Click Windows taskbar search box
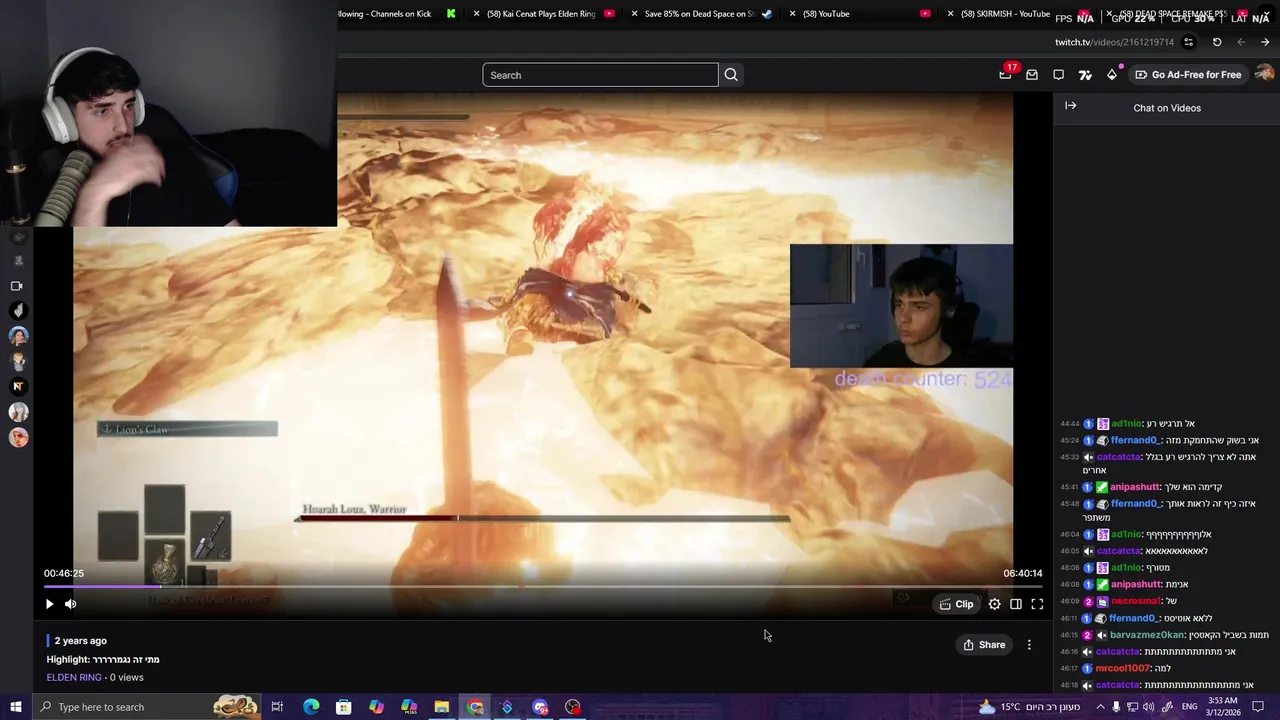Image resolution: width=1280 pixels, height=720 pixels. 146,707
